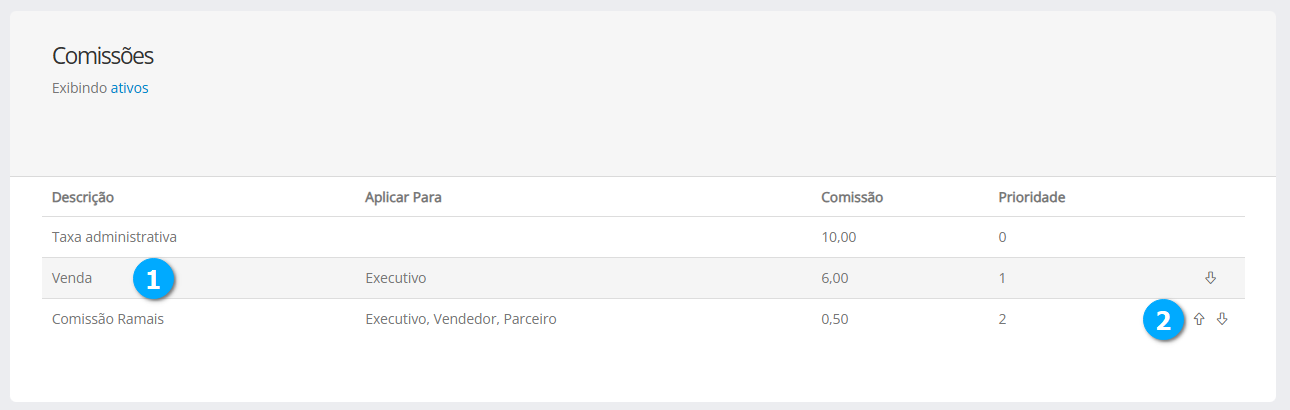
Task: Click the blue number 1 badge
Action: click(x=153, y=280)
